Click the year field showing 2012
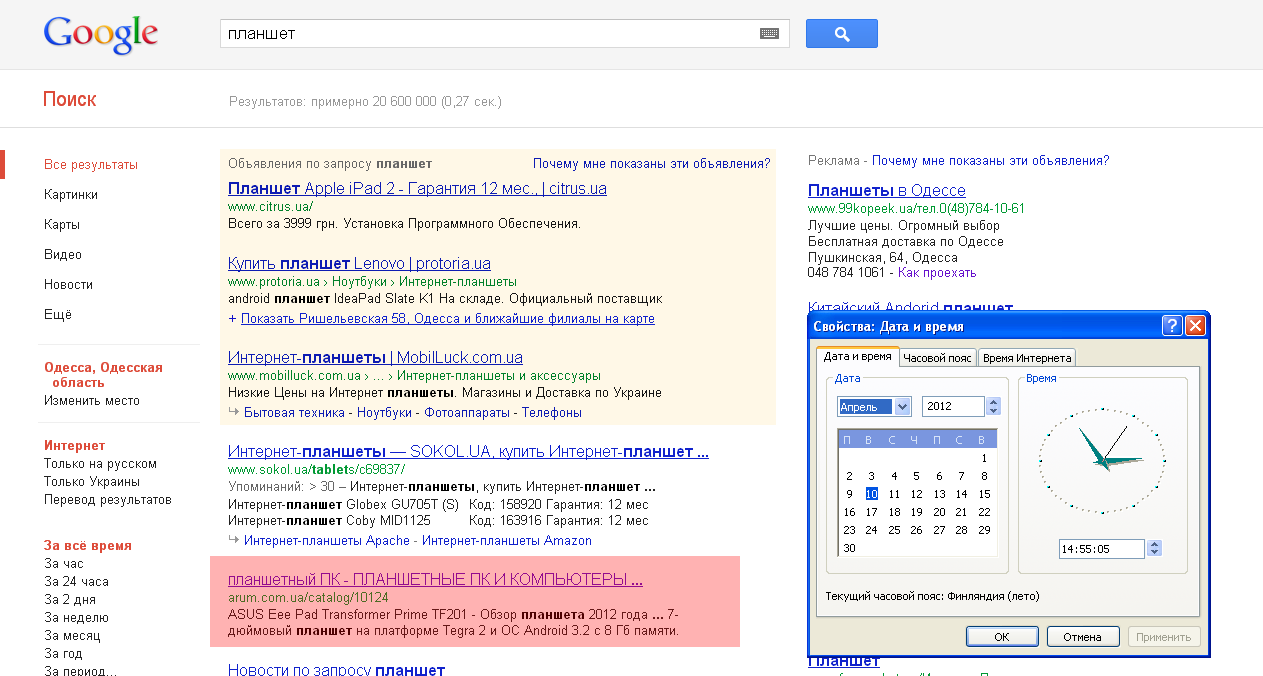Viewport: 1263px width, 676px height. tap(954, 406)
